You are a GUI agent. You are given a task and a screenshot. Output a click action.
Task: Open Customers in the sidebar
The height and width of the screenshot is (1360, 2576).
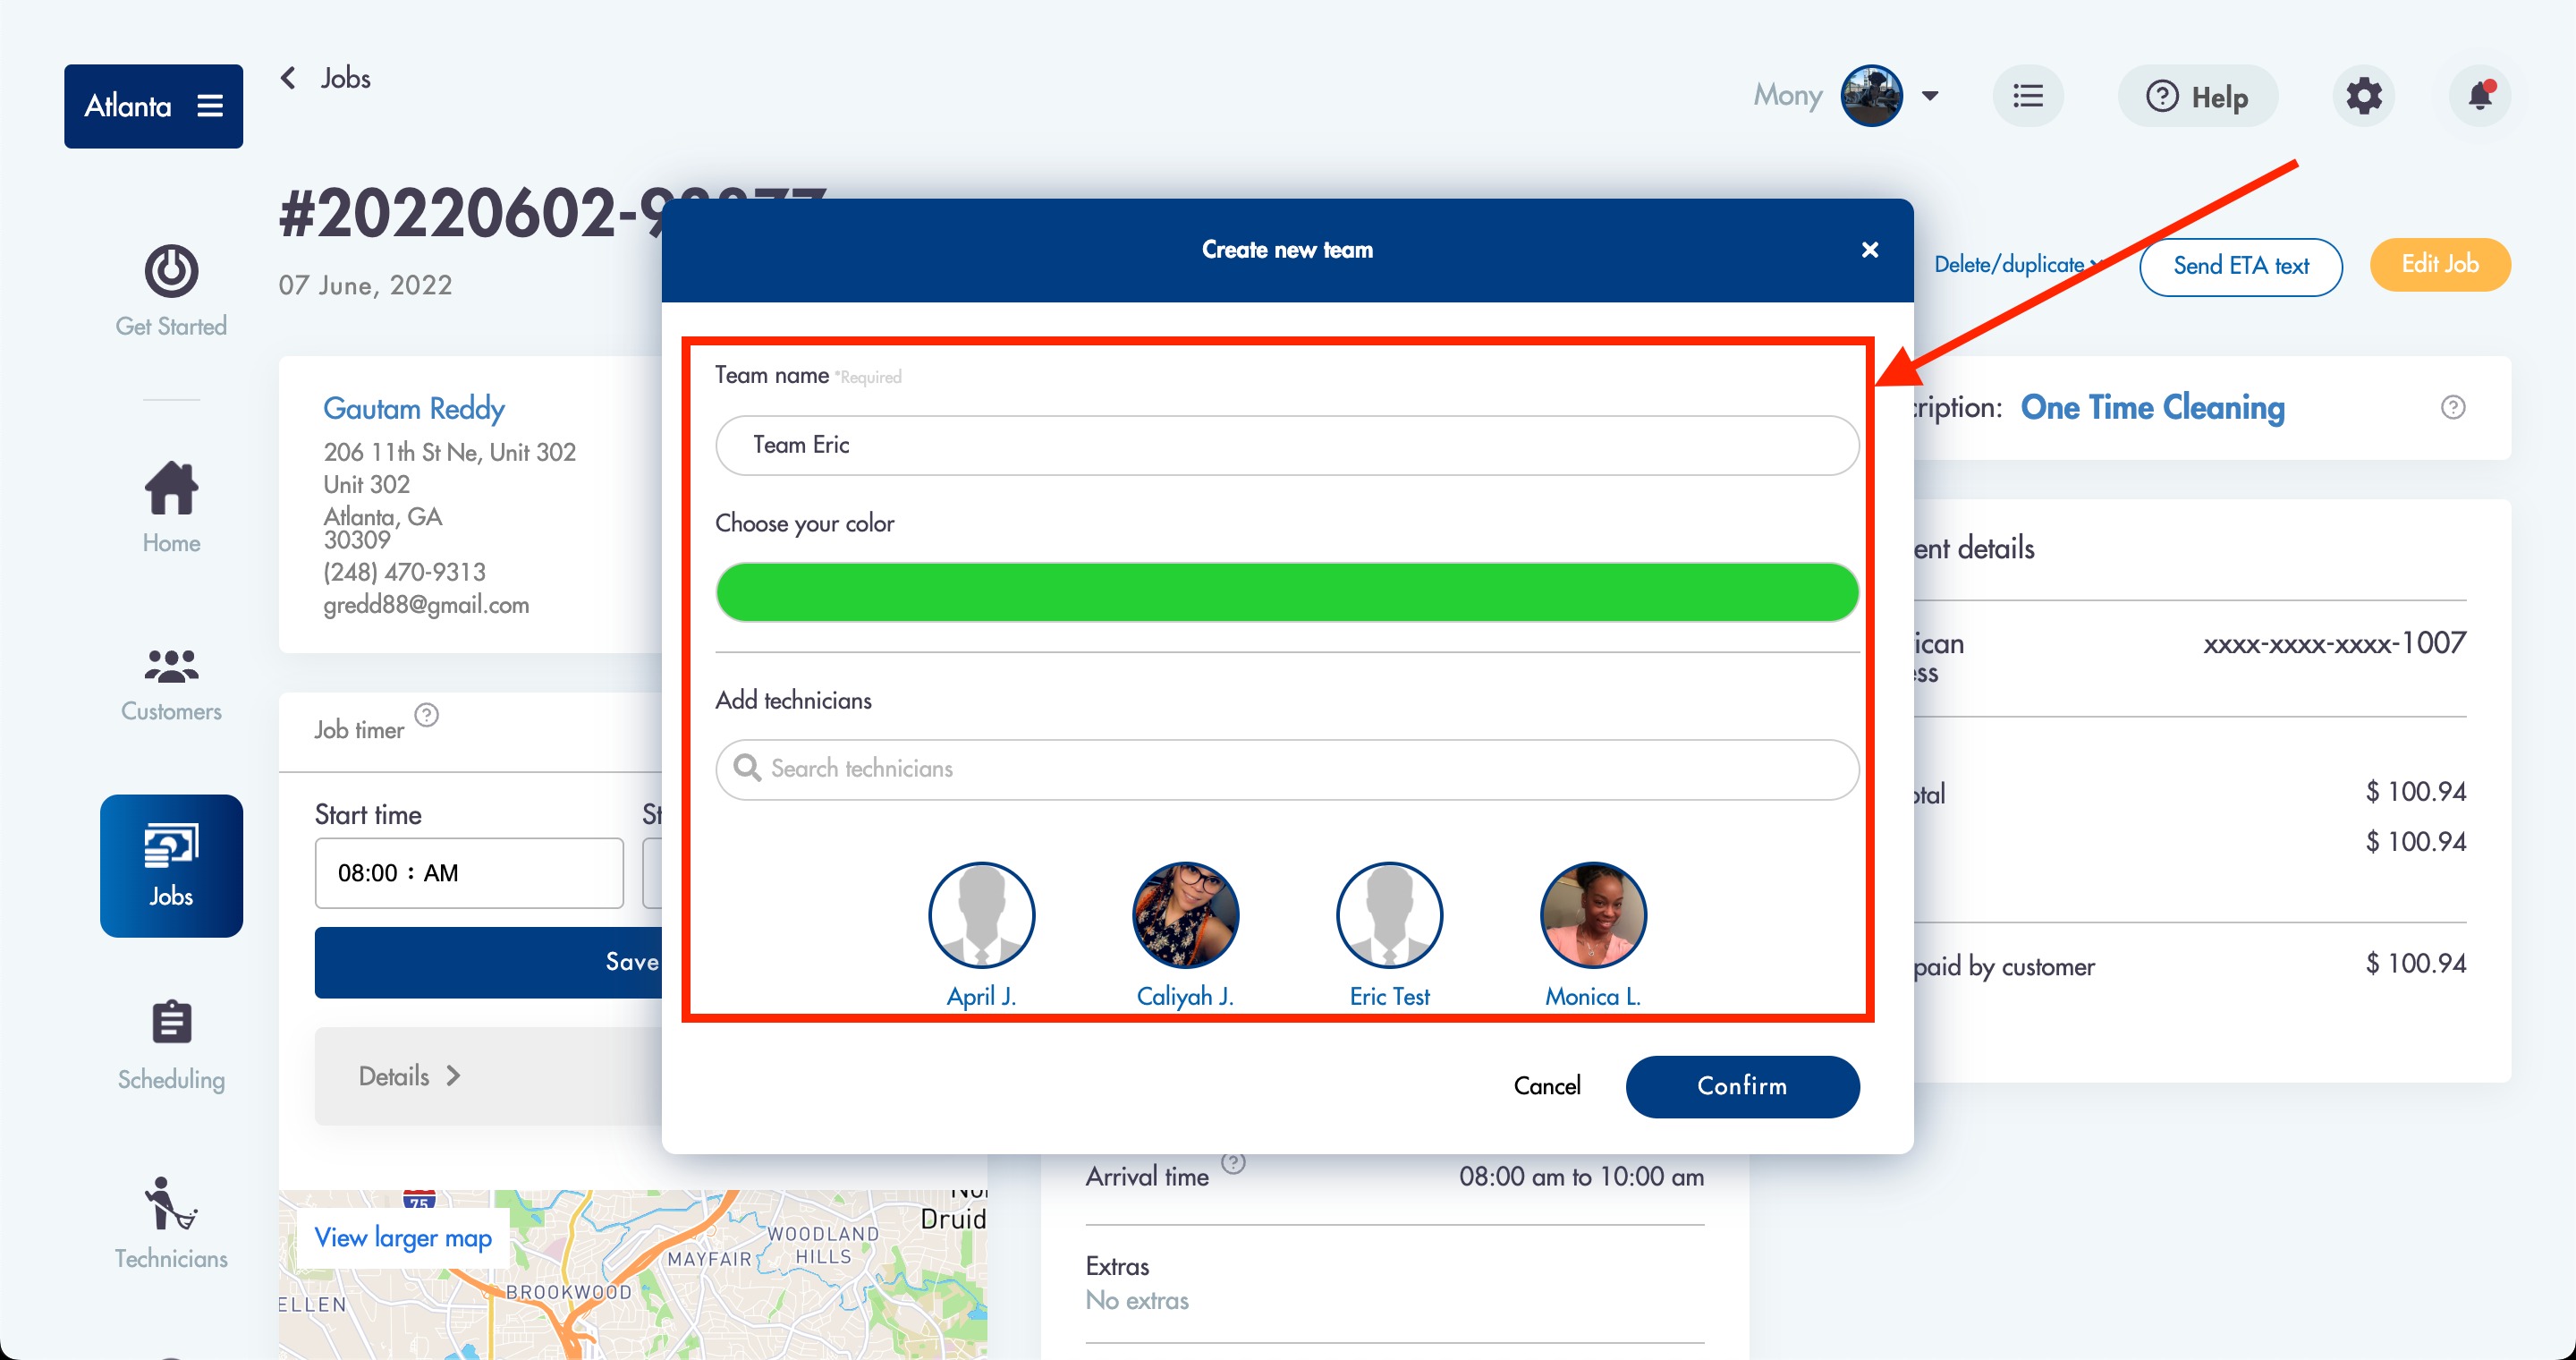click(171, 685)
